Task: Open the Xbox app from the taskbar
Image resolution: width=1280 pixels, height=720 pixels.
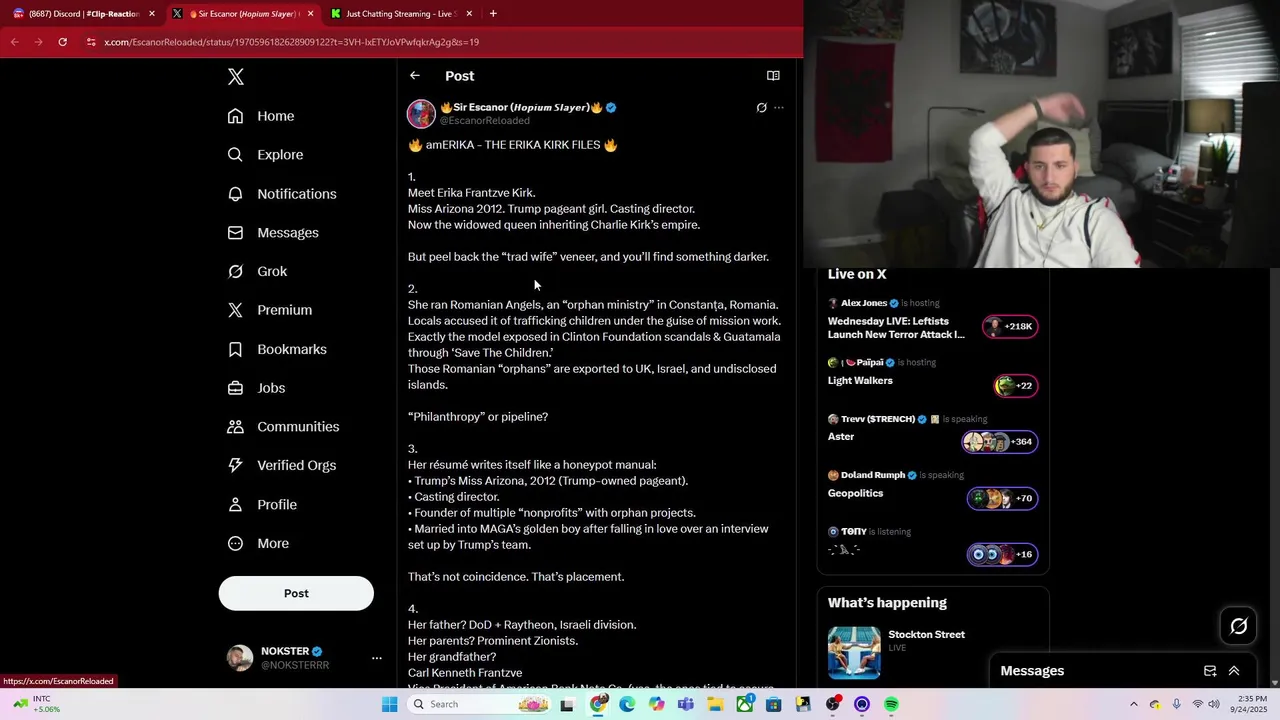Action: pyautogui.click(x=744, y=704)
